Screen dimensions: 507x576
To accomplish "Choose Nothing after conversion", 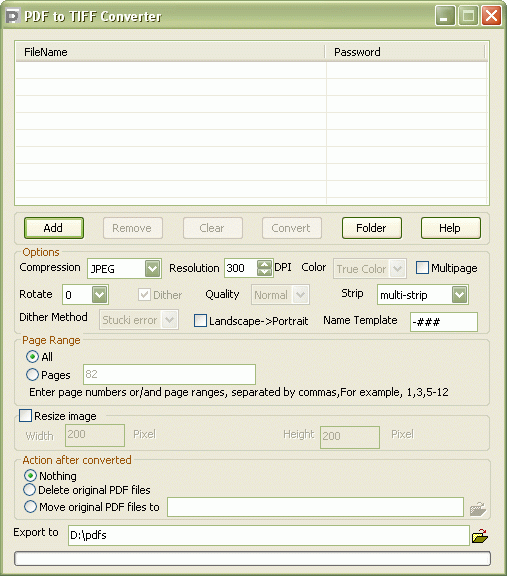I will (30, 475).
